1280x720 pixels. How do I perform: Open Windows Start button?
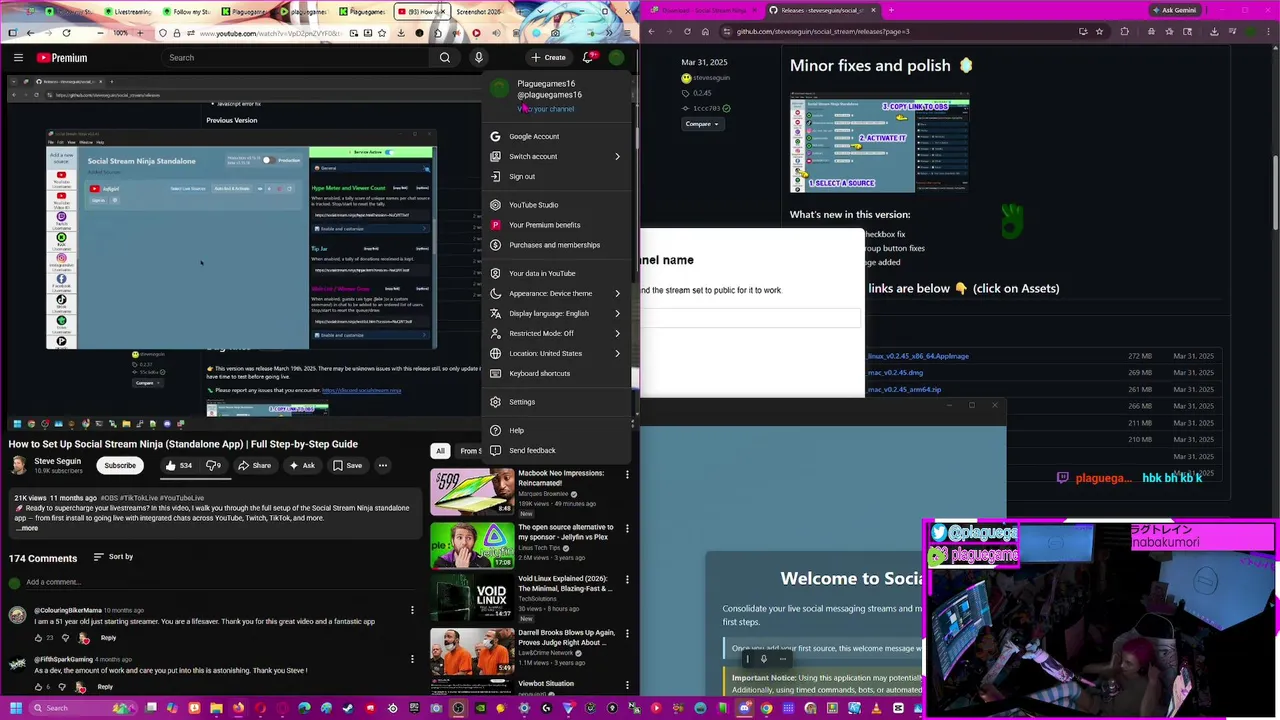tap(15, 708)
